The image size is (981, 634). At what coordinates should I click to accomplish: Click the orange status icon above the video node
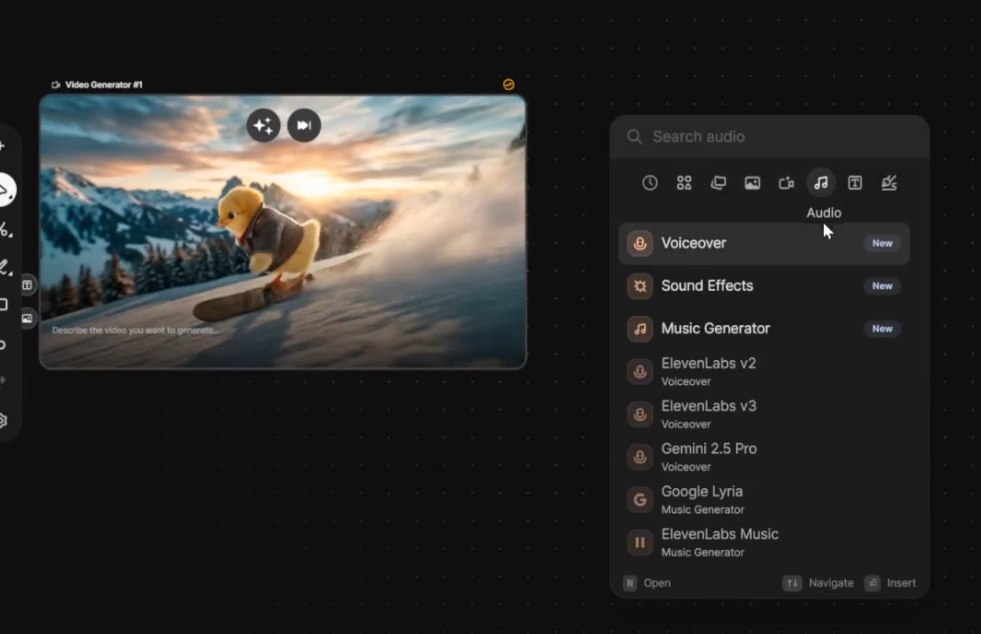click(x=508, y=85)
